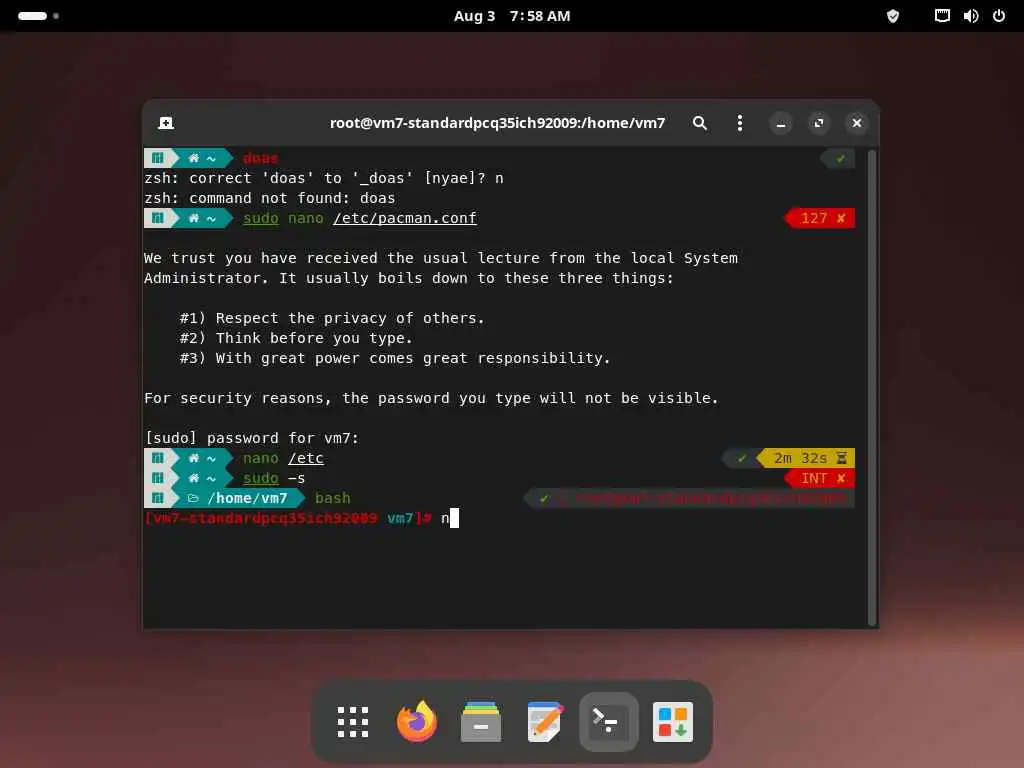Screen dimensions: 1024x768
Task: Click the '127' error status badge
Action: pyautogui.click(x=820, y=218)
